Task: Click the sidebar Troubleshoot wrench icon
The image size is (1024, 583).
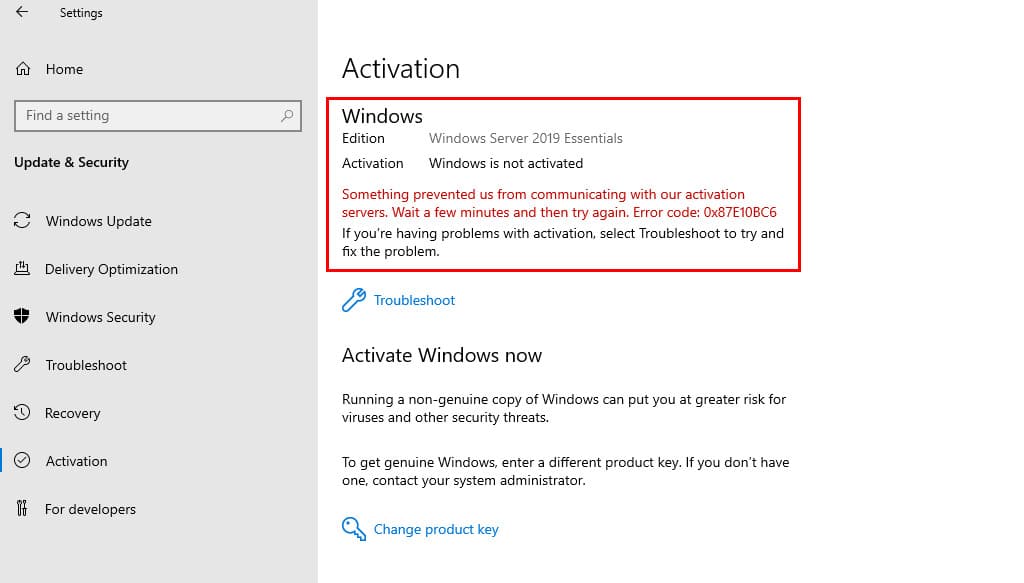Action: [22, 364]
